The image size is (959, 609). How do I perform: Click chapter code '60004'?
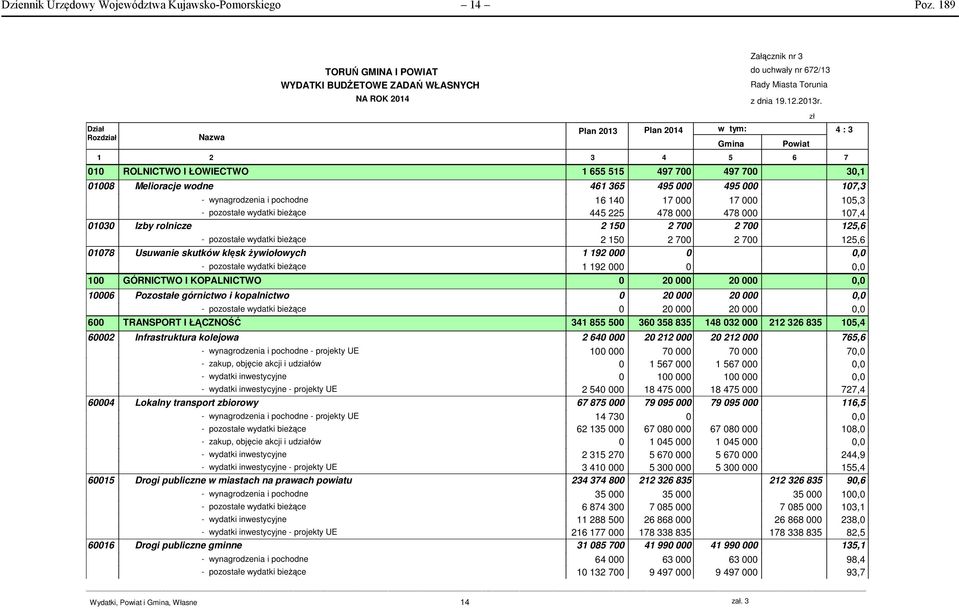[x=101, y=402]
